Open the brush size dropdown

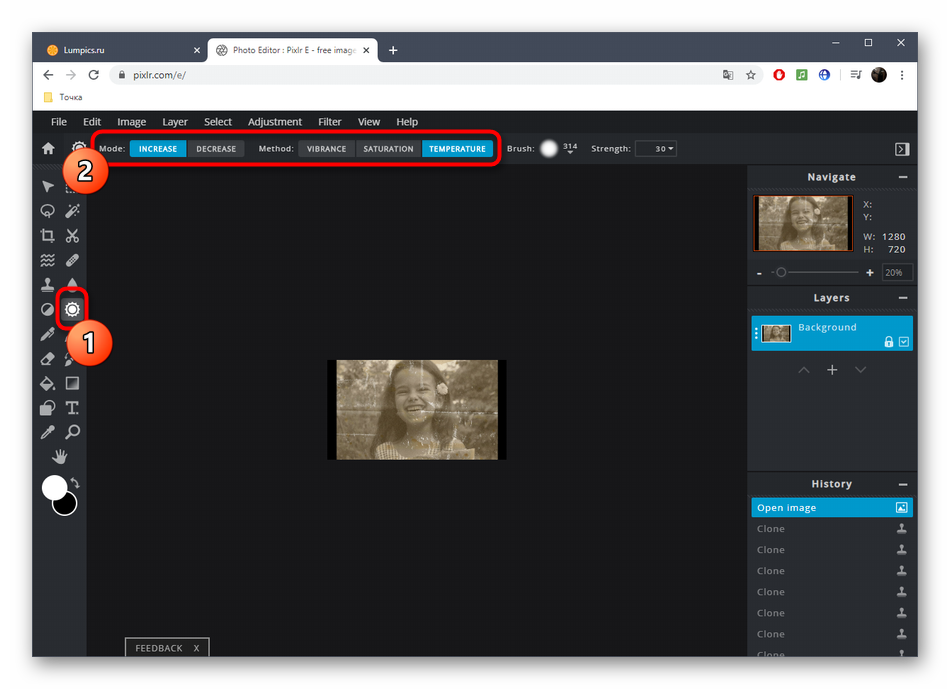click(570, 150)
